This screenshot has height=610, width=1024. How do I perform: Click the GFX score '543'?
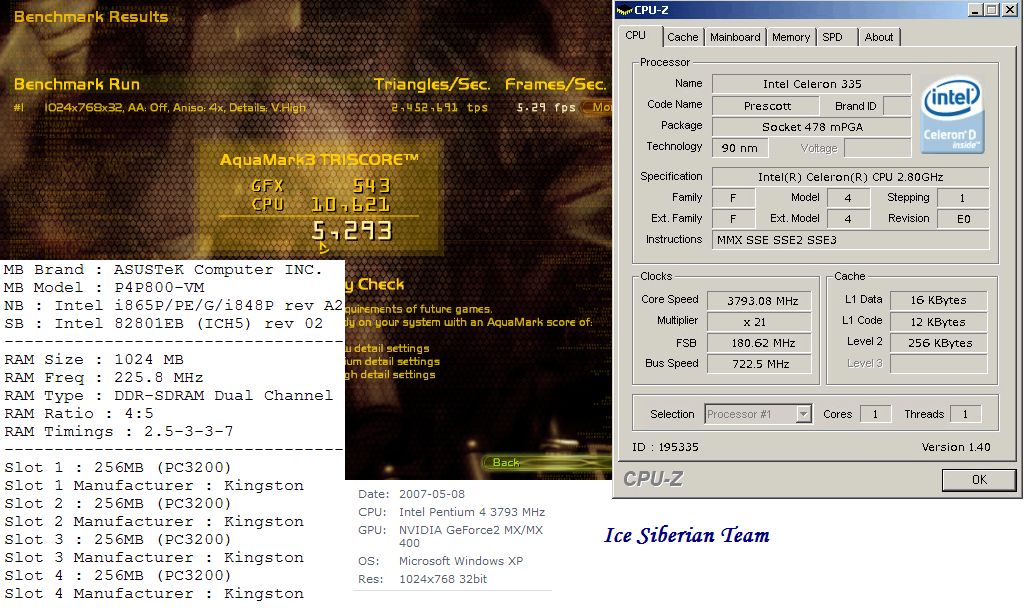(x=372, y=186)
